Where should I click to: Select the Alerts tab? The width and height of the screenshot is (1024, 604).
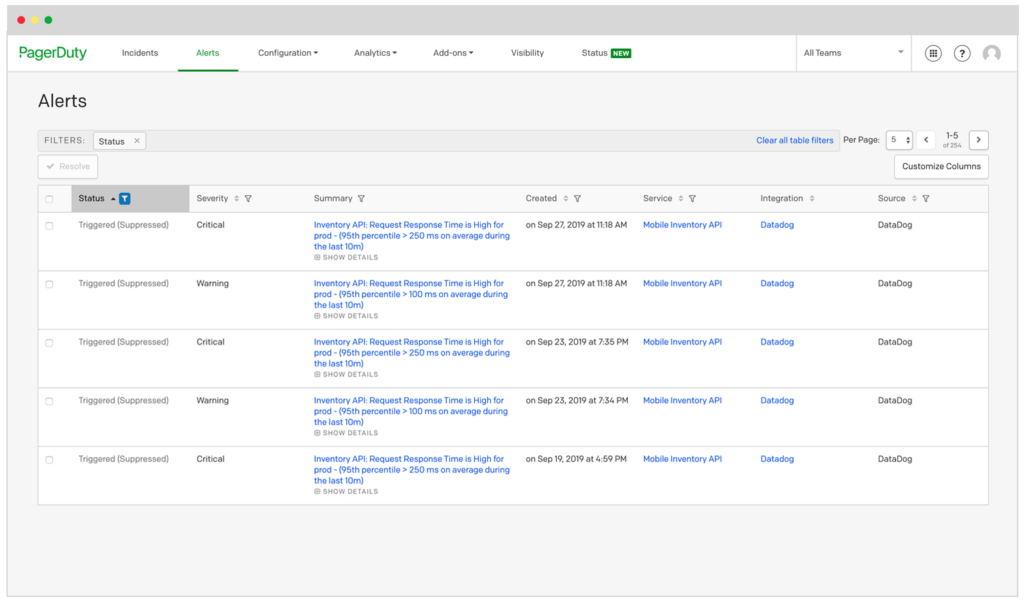tap(208, 53)
